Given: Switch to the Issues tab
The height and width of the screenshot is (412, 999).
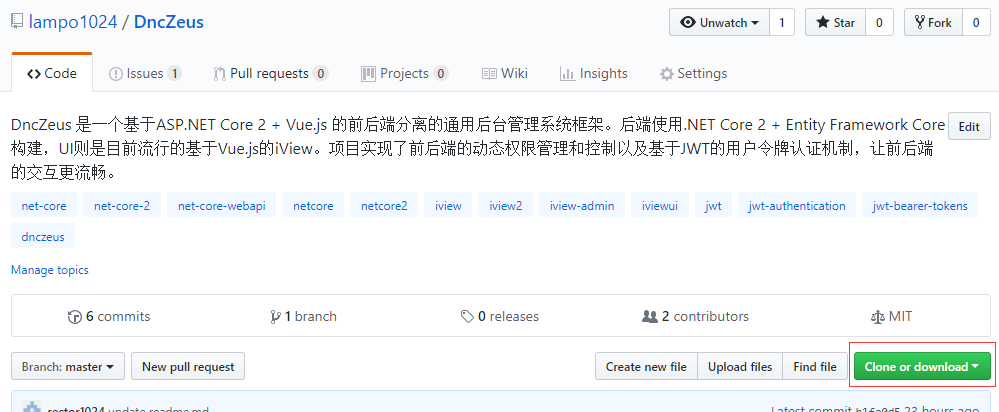Looking at the screenshot, I should [145, 74].
